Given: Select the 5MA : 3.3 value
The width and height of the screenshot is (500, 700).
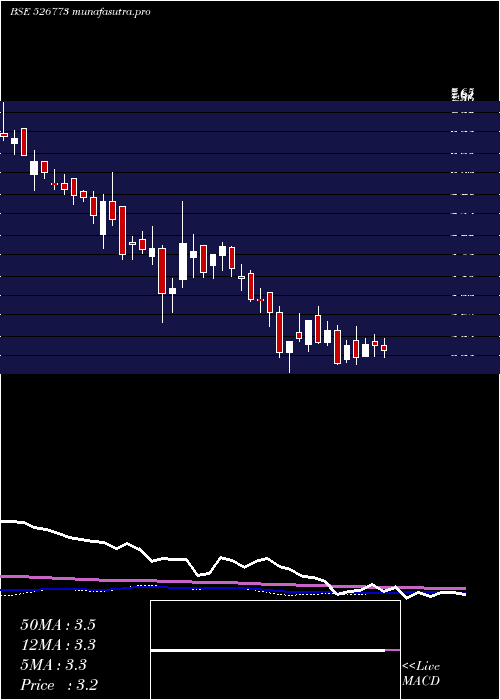Looking at the screenshot, I should pos(54,665).
